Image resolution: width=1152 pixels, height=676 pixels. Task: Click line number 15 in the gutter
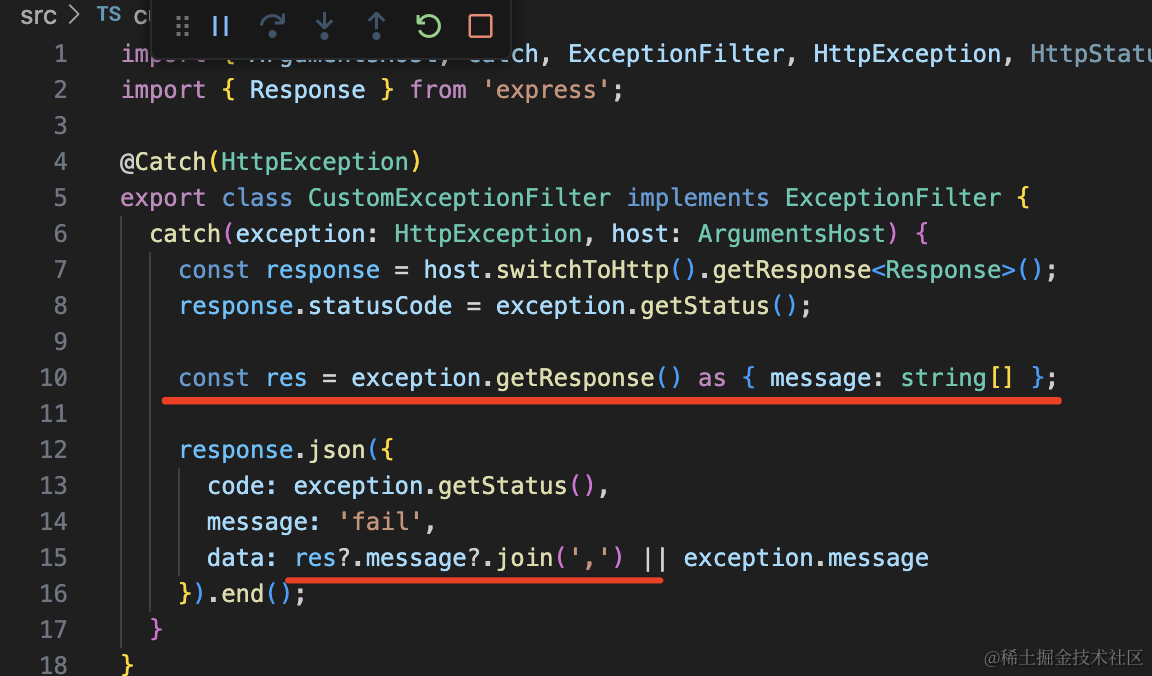(x=54, y=558)
